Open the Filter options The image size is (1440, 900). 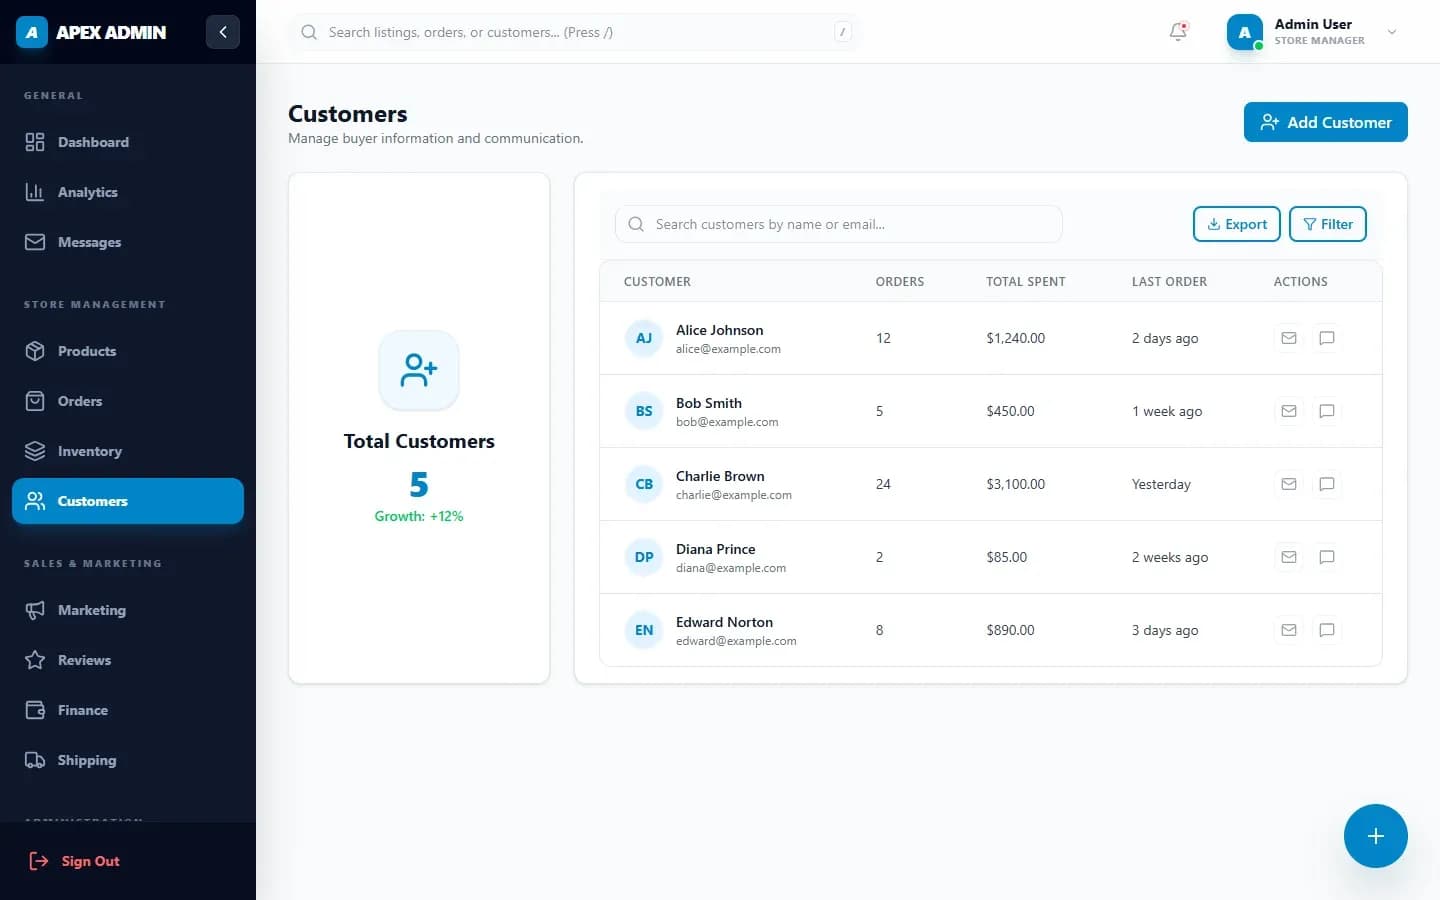[x=1327, y=224]
